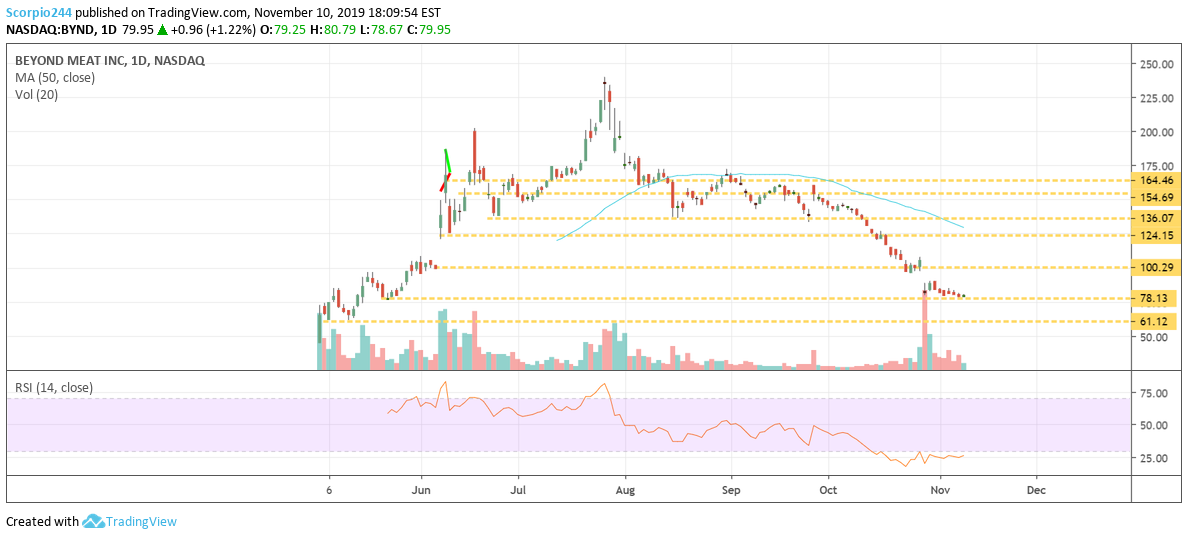Click the RSI 75.00 axis label
This screenshot has width=1188, height=539.
1152,393
